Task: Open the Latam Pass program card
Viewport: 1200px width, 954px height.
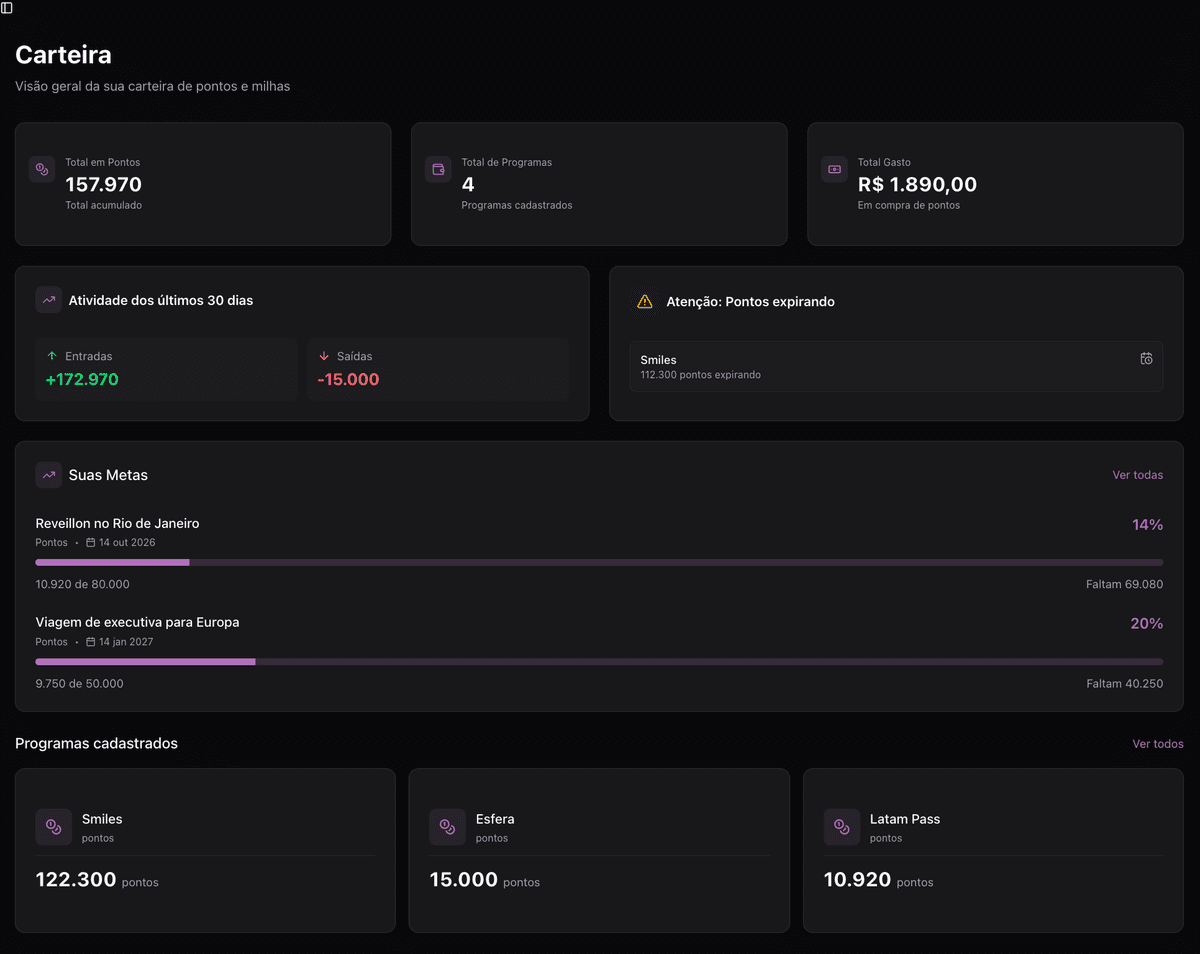Action: tap(993, 850)
